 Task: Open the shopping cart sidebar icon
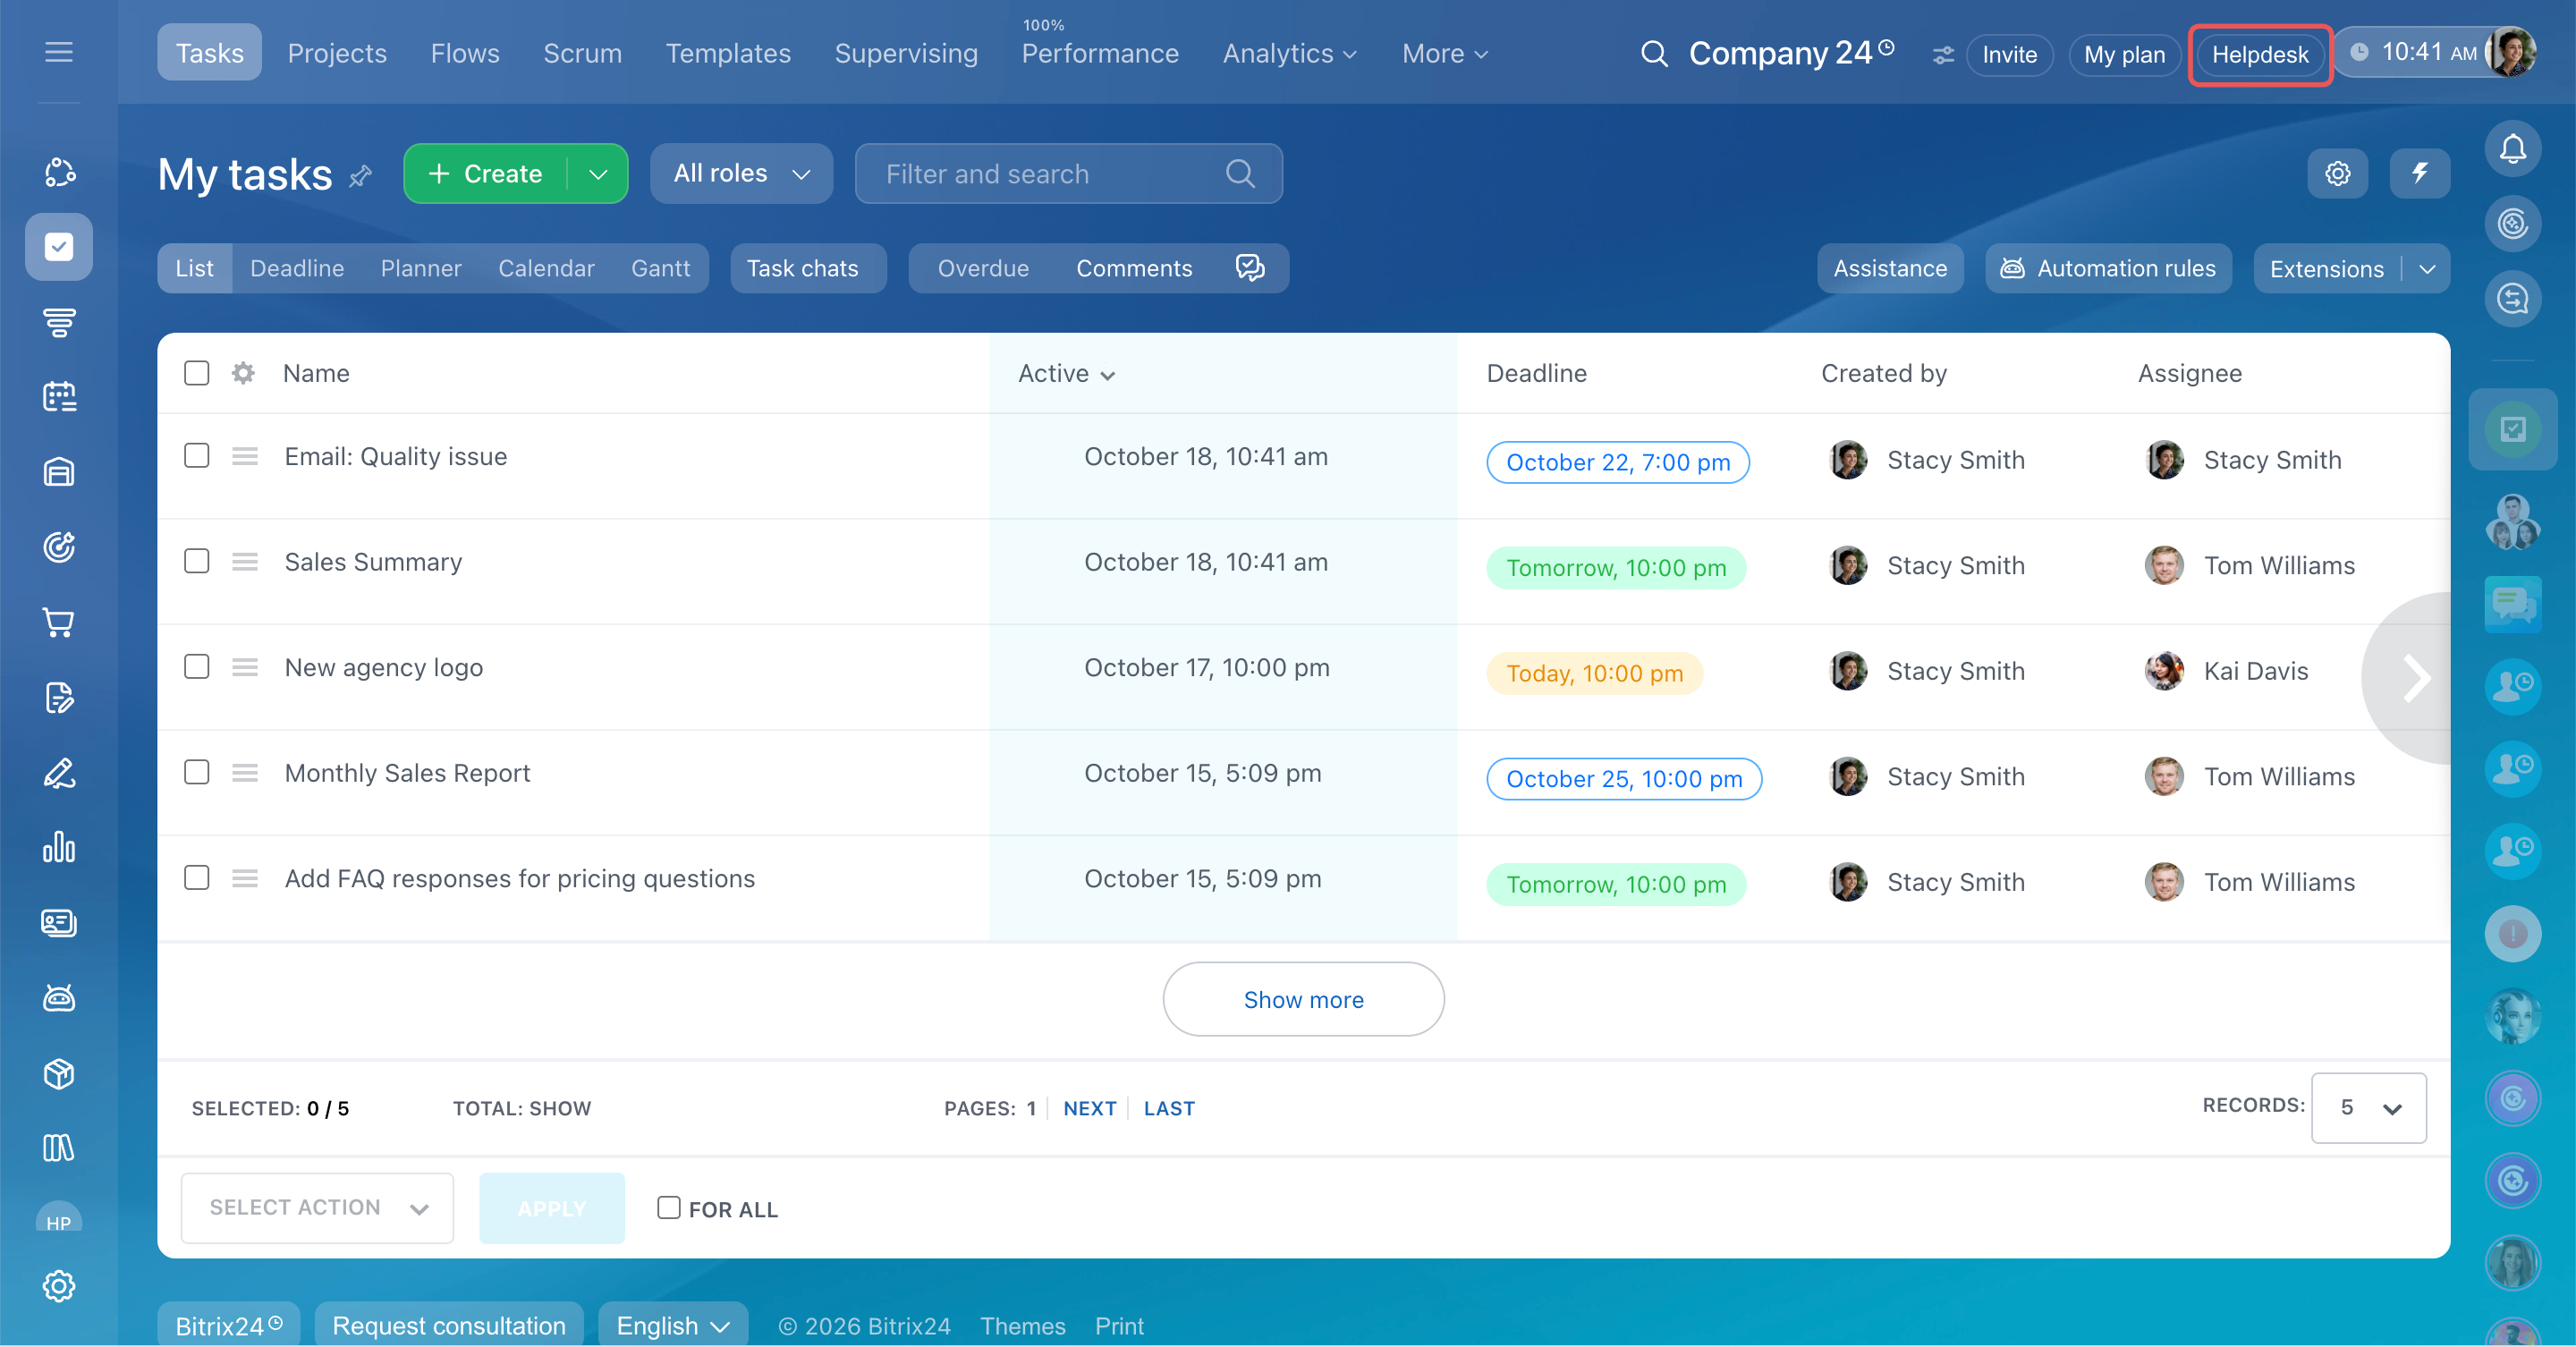coord(59,622)
